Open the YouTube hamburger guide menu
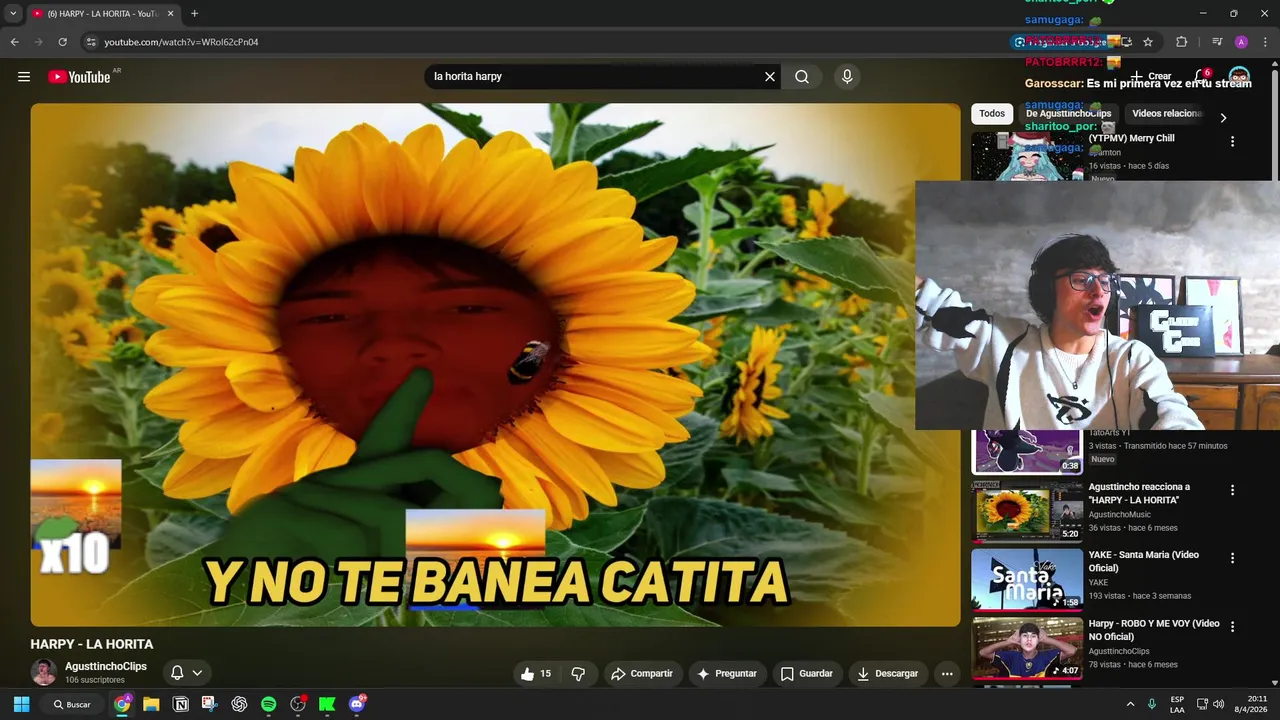The image size is (1280, 720). coord(24,77)
